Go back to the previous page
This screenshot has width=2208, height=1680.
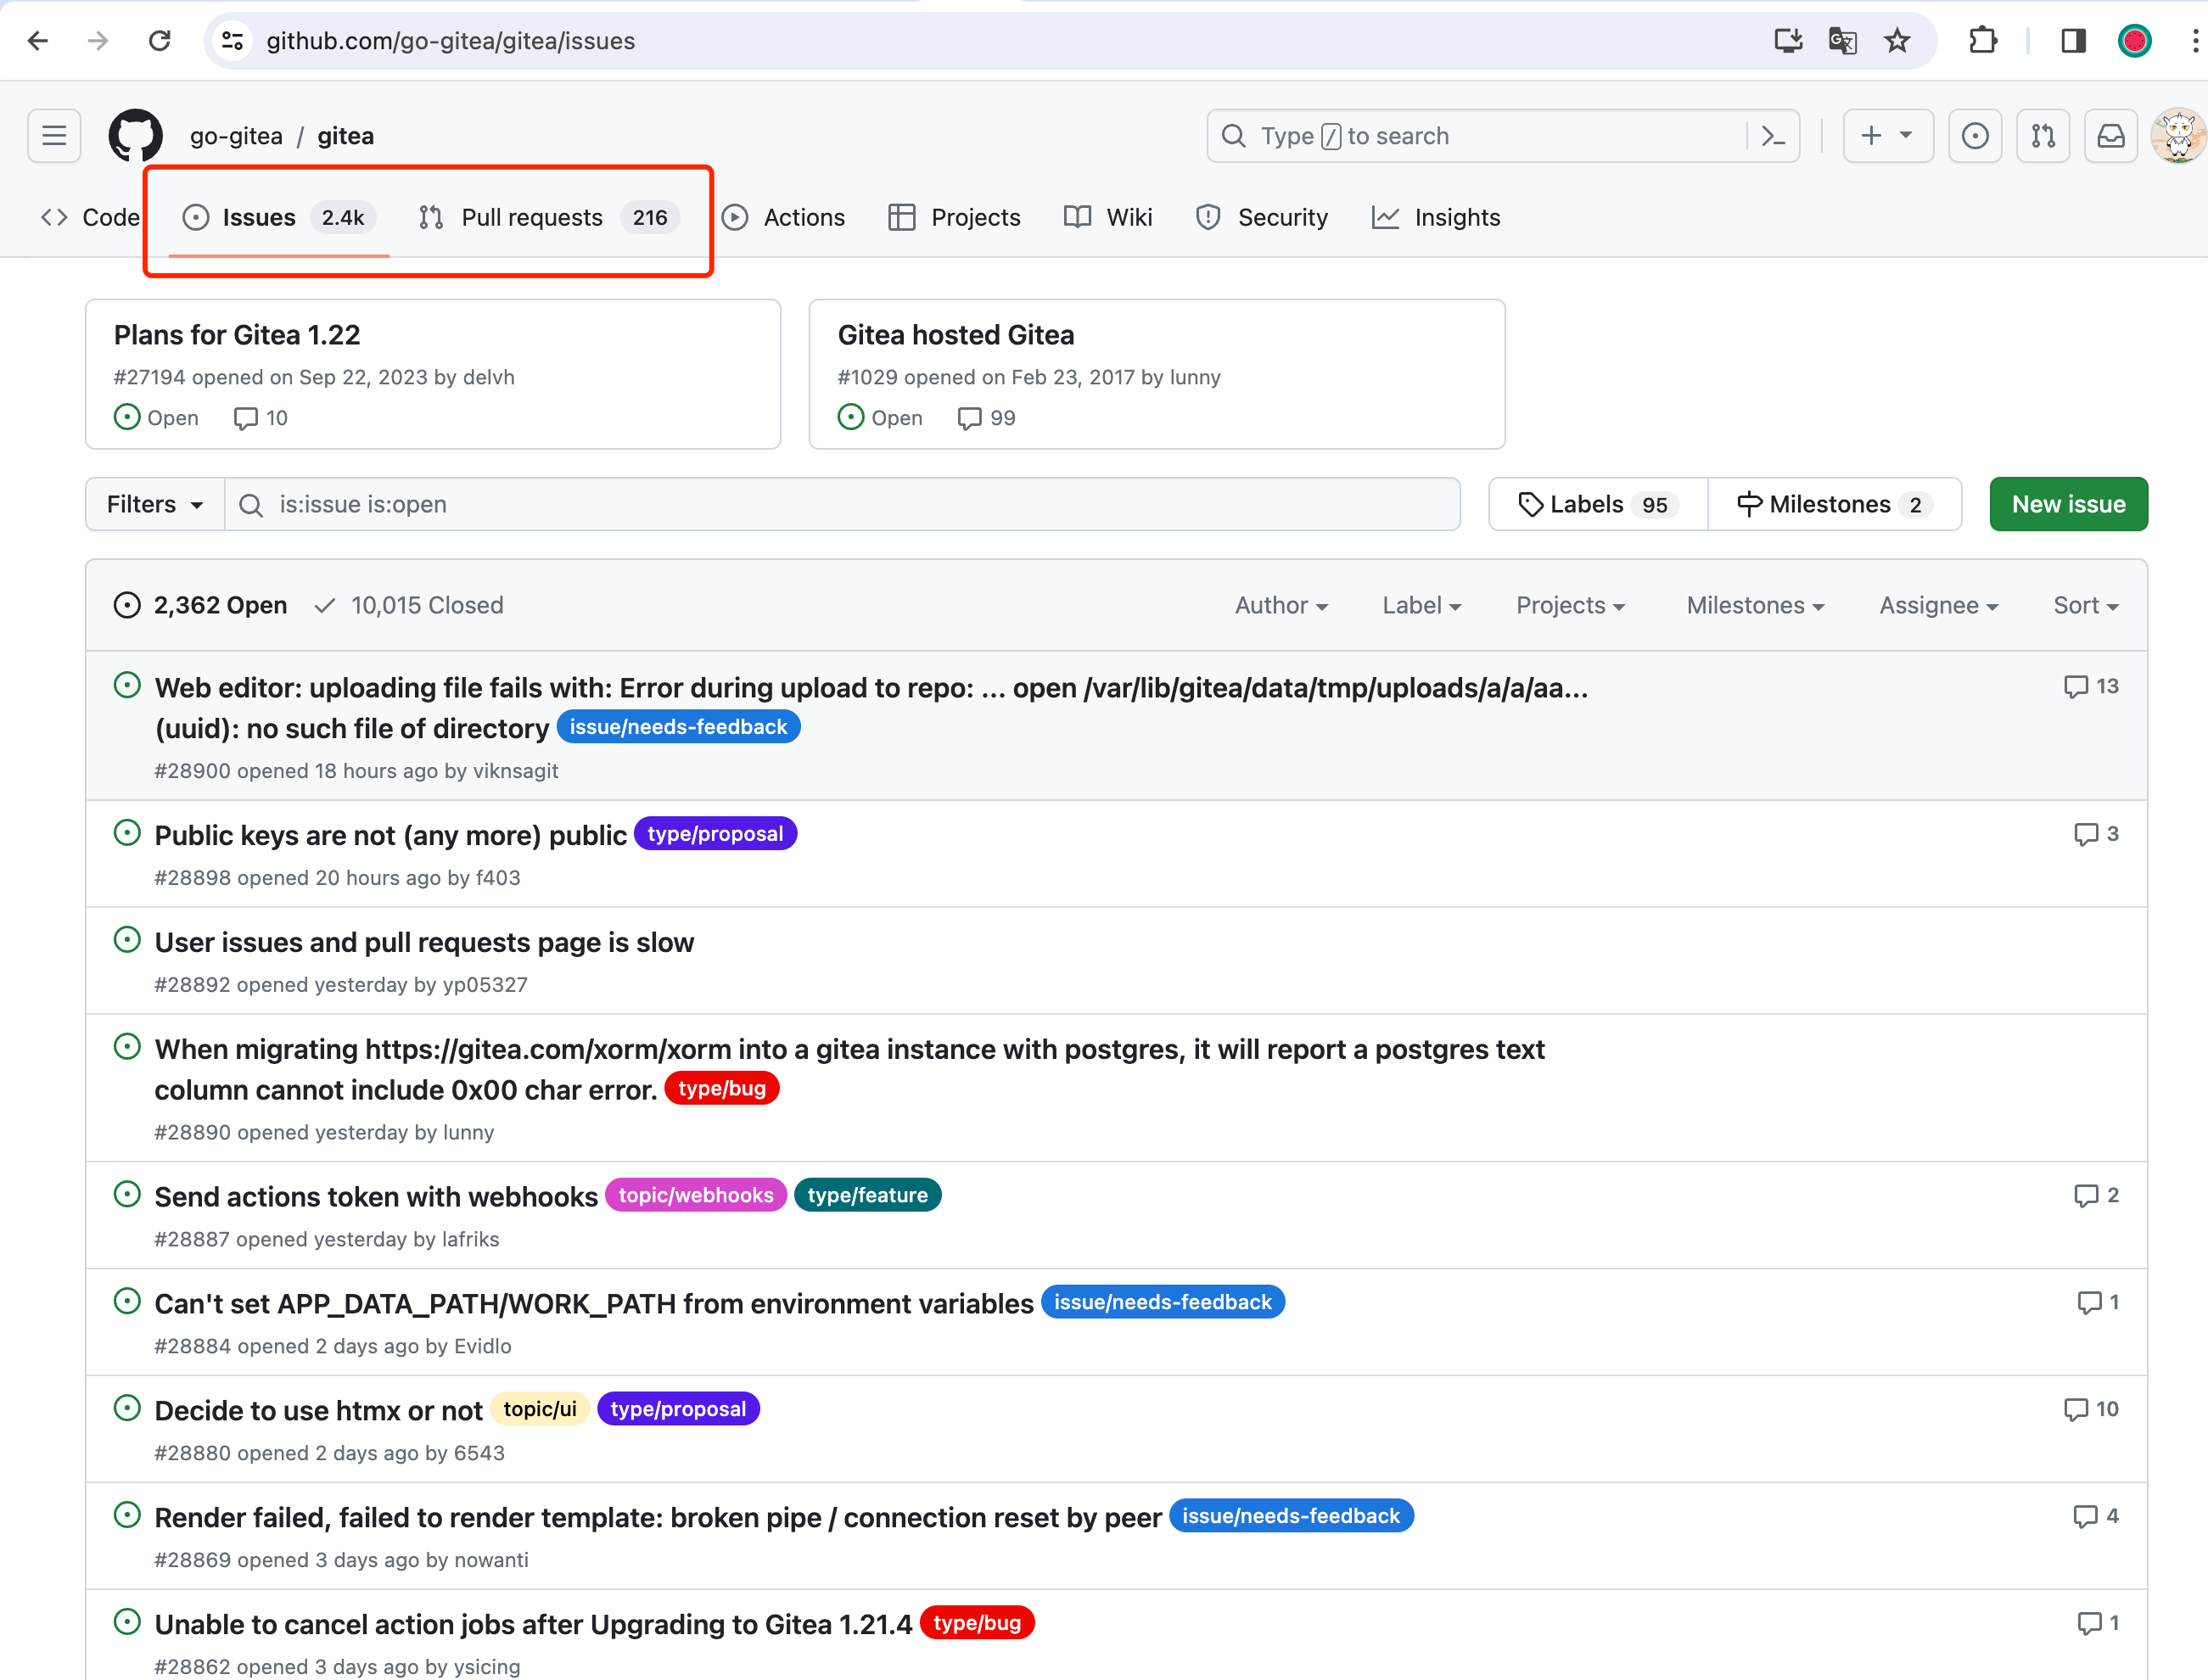click(x=38, y=41)
